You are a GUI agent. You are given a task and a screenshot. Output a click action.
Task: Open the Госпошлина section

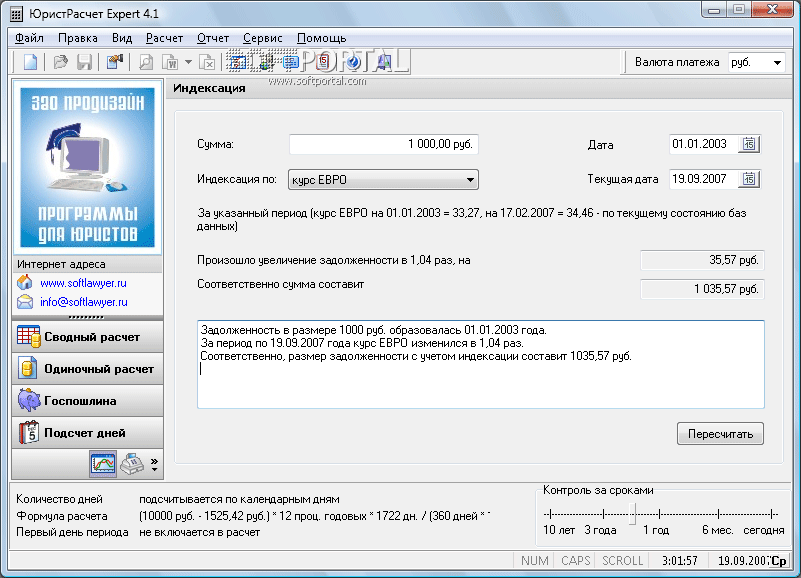tap(87, 401)
